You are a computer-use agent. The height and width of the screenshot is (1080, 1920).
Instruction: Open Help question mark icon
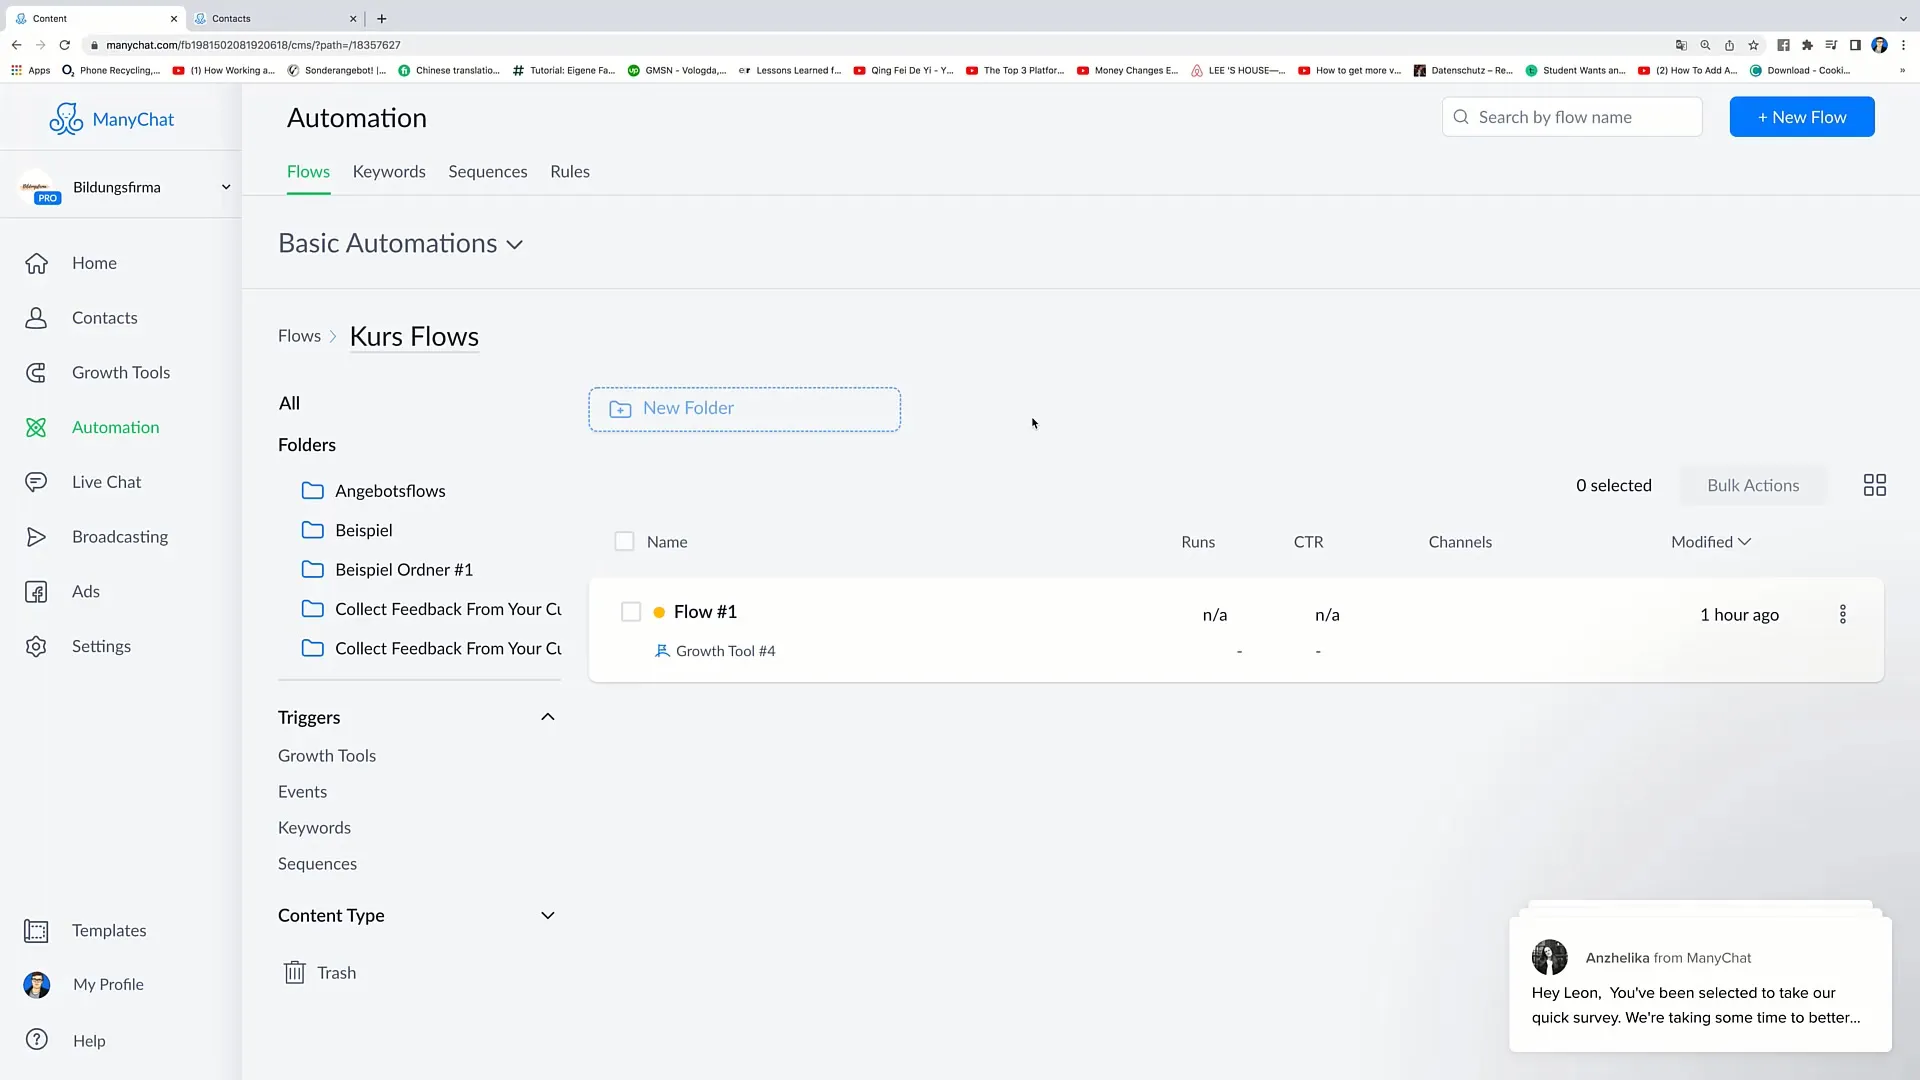(37, 1040)
